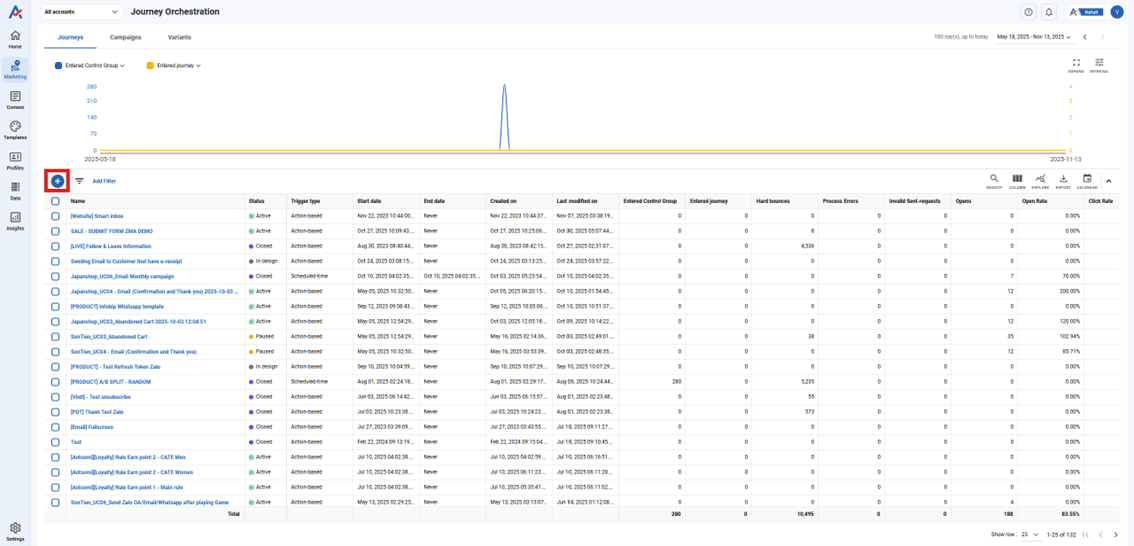Open Insights from the sidebar
The height and width of the screenshot is (546, 1134).
[15, 221]
